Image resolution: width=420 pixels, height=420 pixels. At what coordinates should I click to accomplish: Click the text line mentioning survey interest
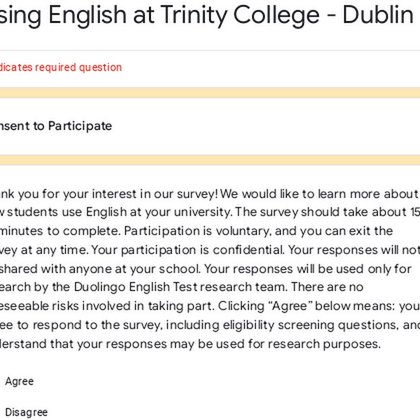(x=209, y=194)
